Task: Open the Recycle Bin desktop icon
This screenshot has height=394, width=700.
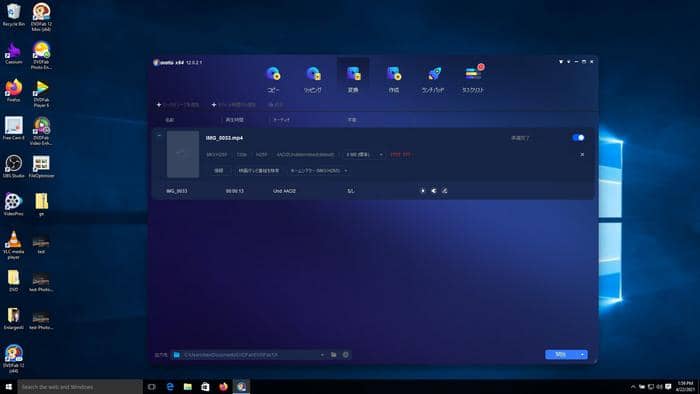Action: 13,14
